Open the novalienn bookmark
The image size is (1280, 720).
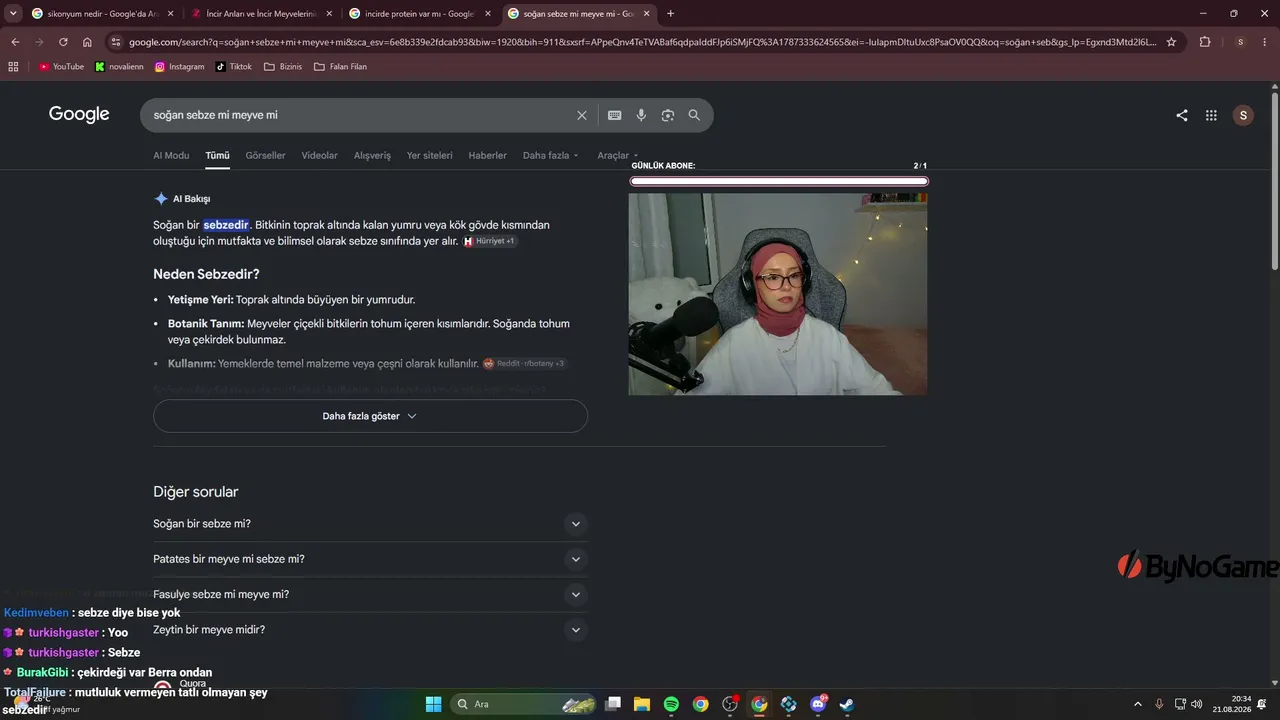(x=119, y=67)
